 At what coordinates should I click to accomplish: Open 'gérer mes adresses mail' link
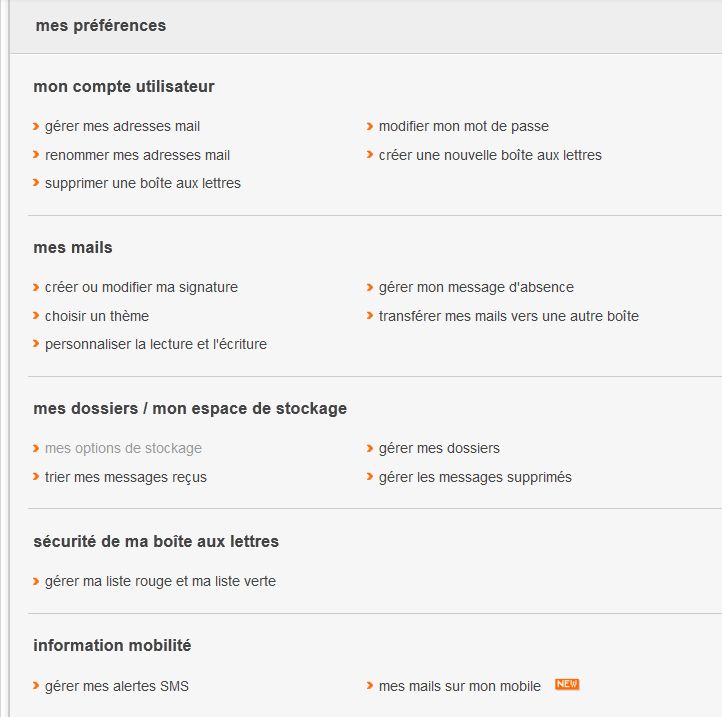[122, 127]
